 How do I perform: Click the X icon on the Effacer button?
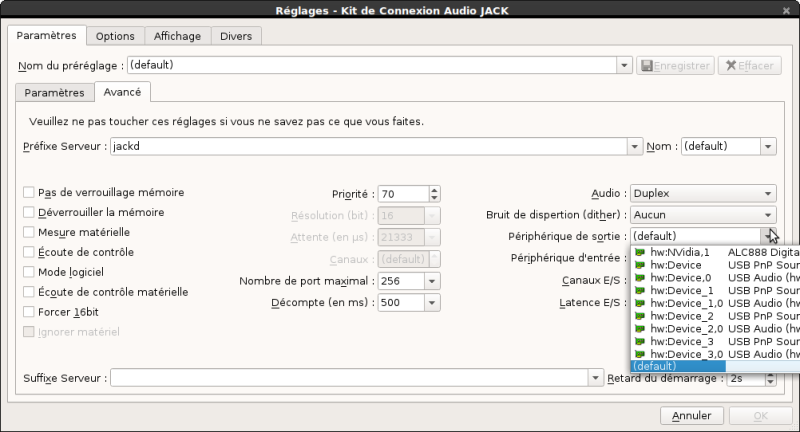(731, 65)
